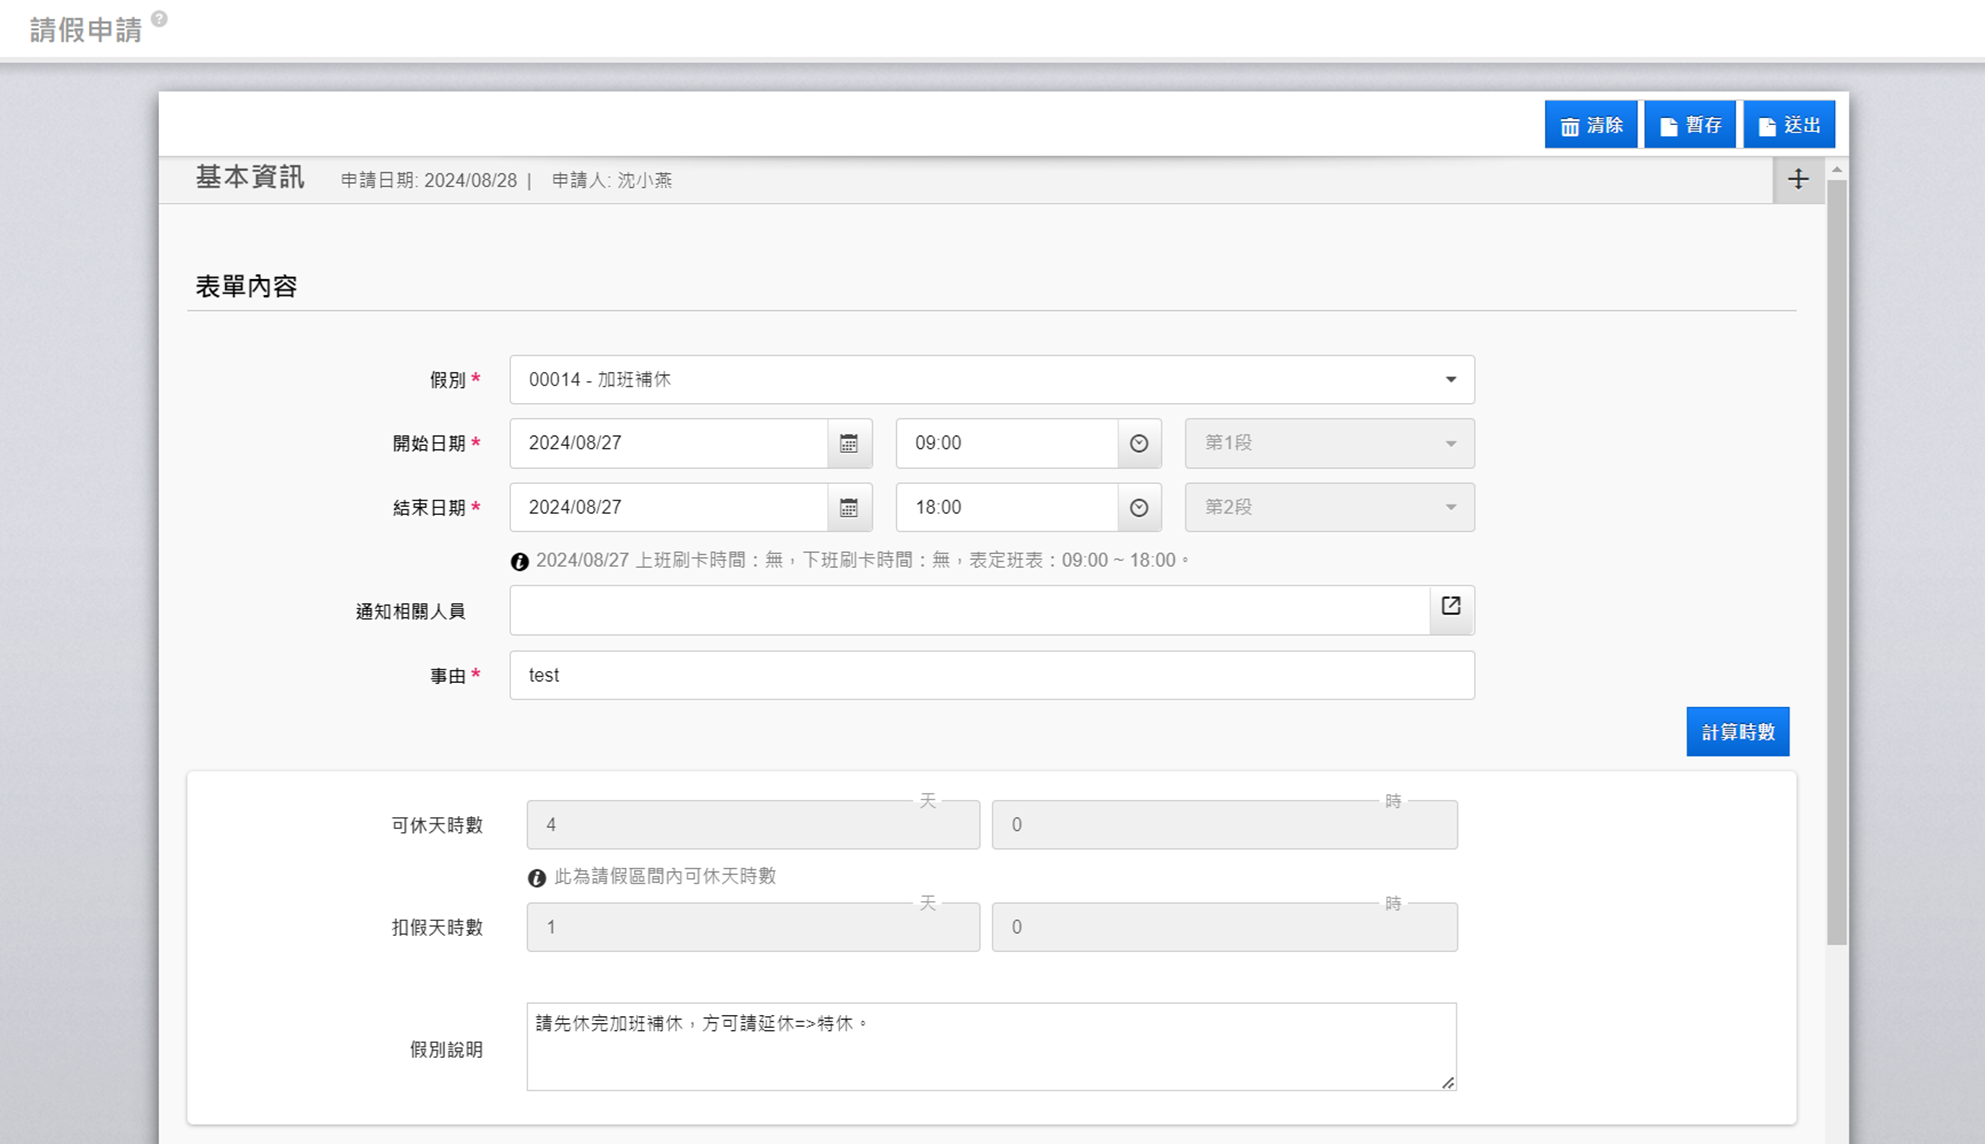Open the 第1段 segment dropdown

(1329, 444)
